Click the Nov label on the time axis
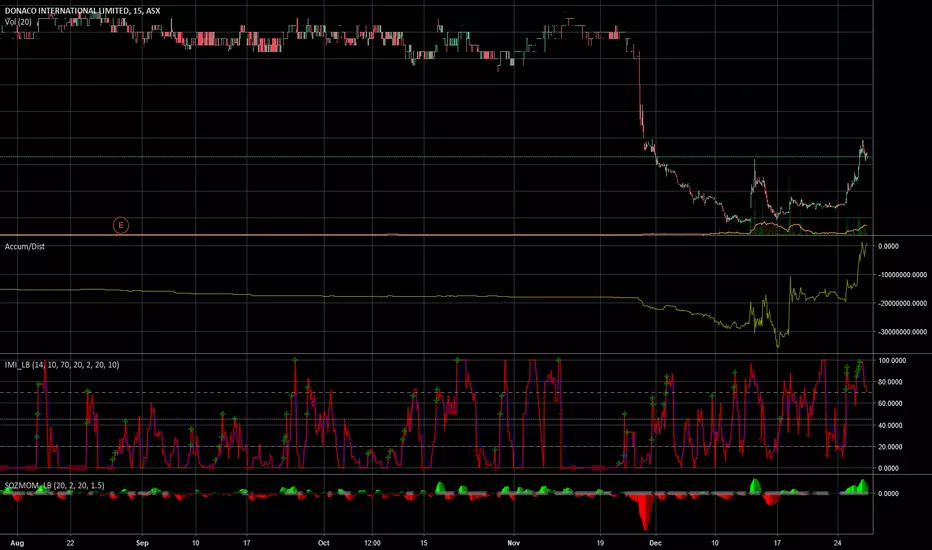The width and height of the screenshot is (932, 550). coord(514,543)
